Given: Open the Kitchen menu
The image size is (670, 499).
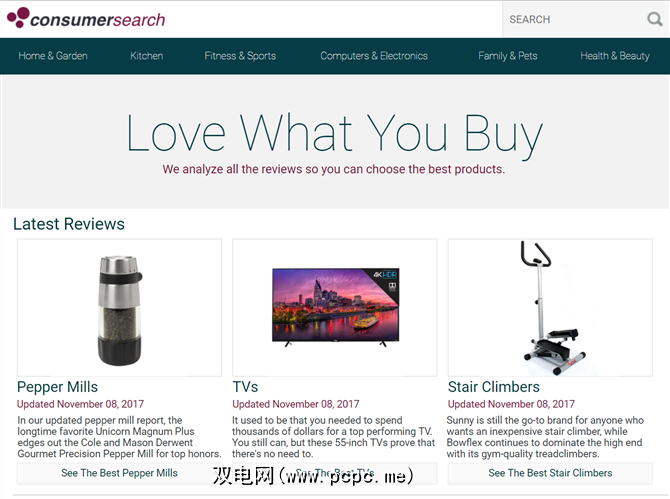Looking at the screenshot, I should (147, 56).
